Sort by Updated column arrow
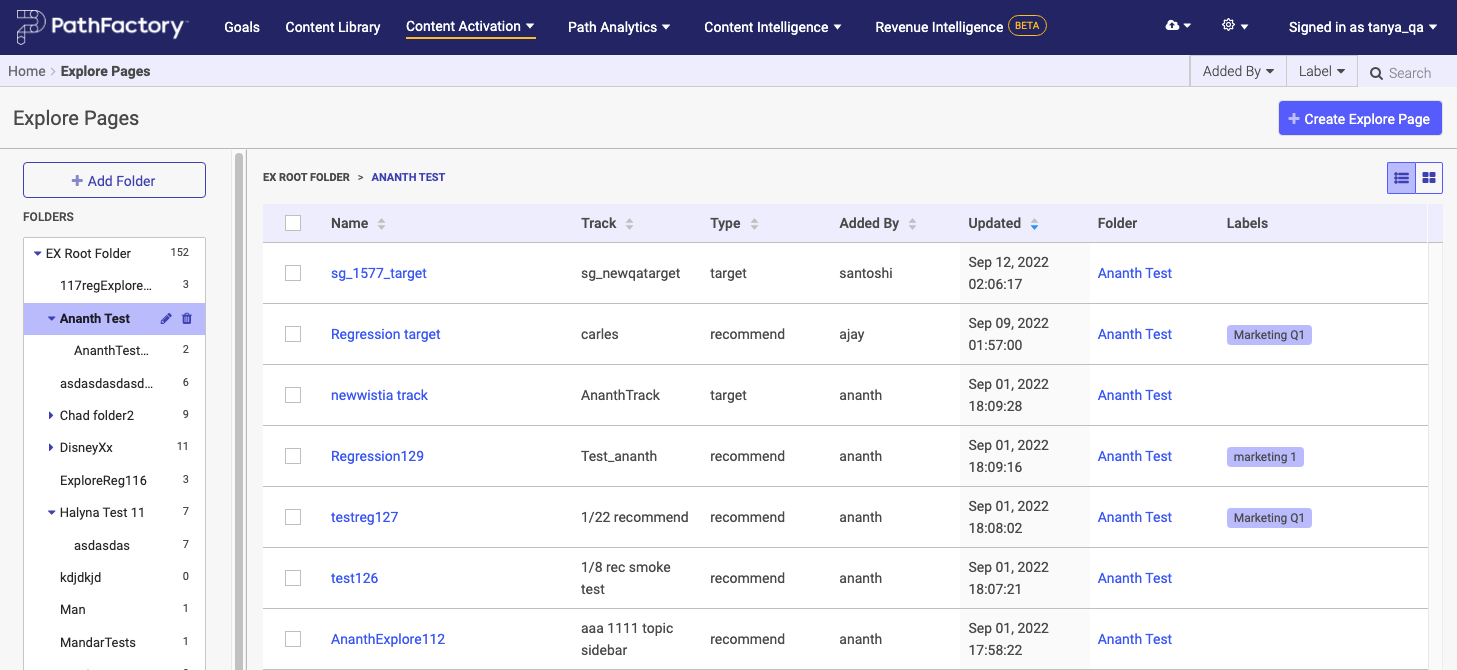The height and width of the screenshot is (670, 1457). click(1034, 224)
